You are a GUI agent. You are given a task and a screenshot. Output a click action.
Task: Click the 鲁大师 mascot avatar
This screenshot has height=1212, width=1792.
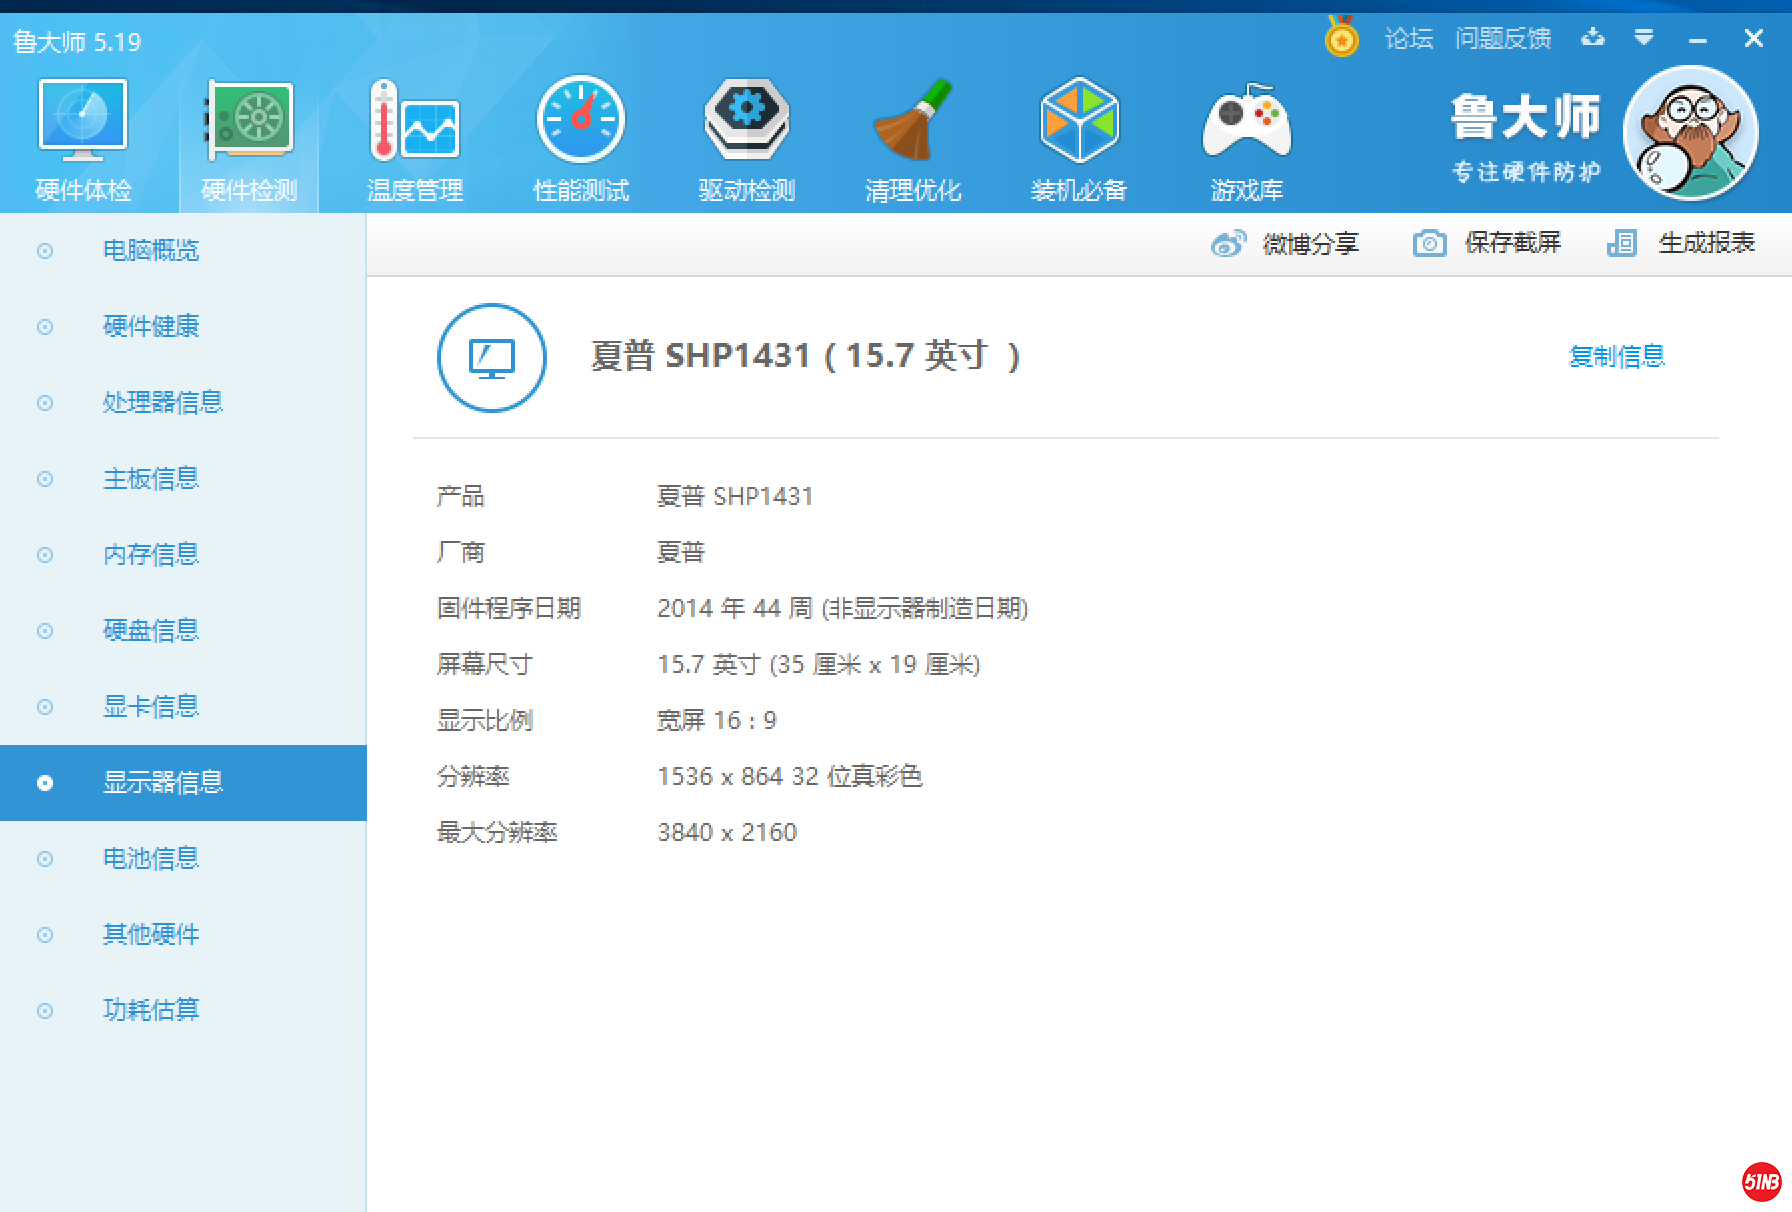coord(1690,134)
